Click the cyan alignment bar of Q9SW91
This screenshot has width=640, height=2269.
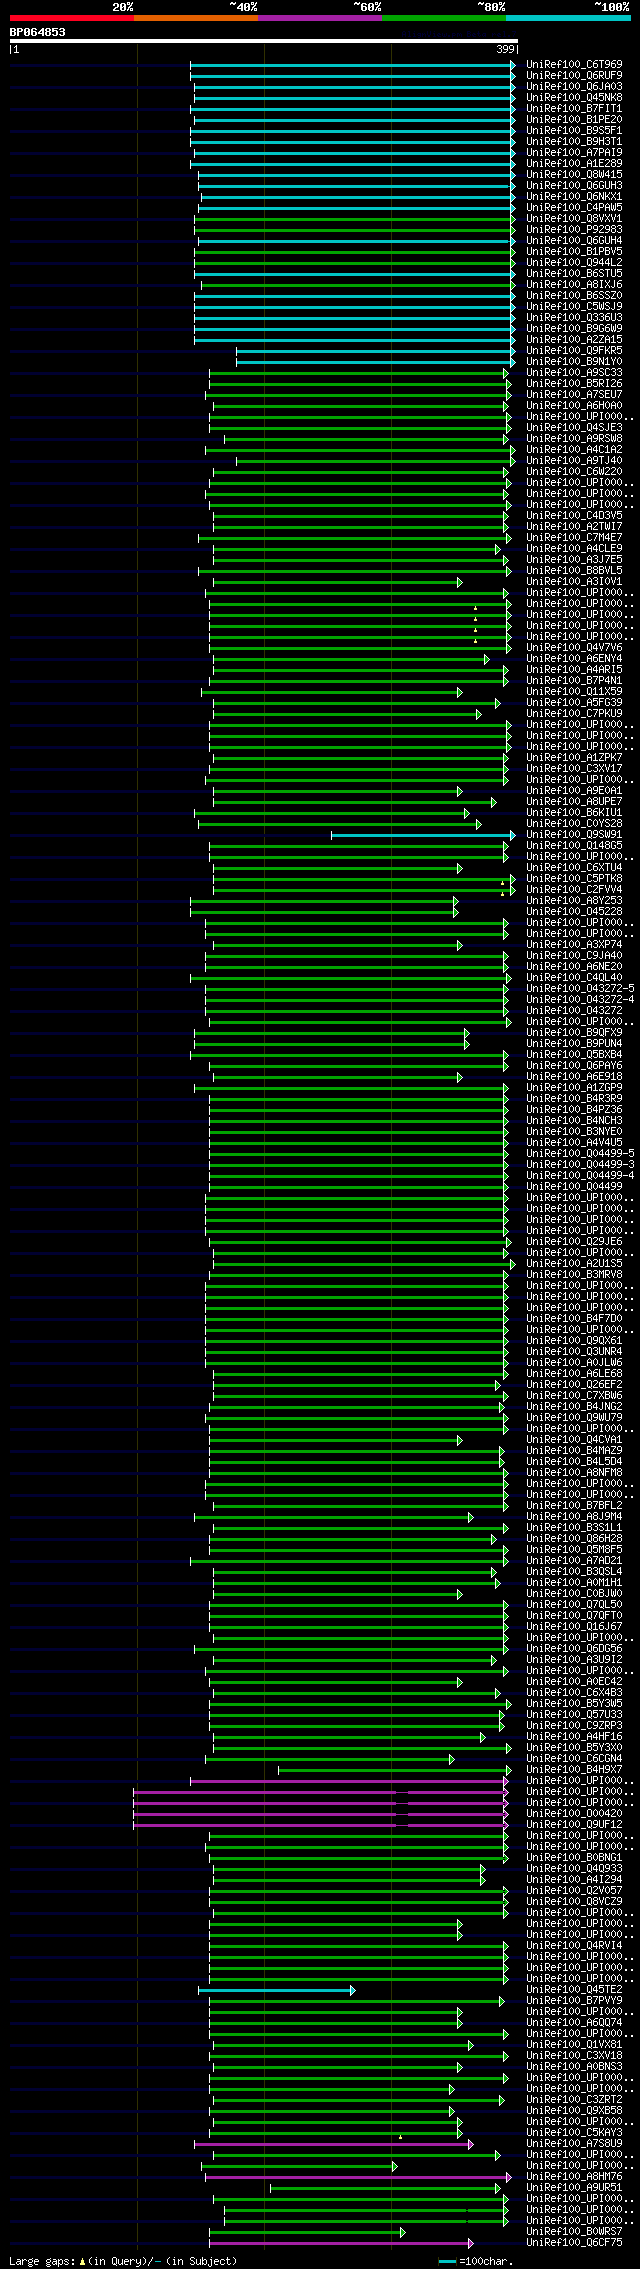click(423, 835)
